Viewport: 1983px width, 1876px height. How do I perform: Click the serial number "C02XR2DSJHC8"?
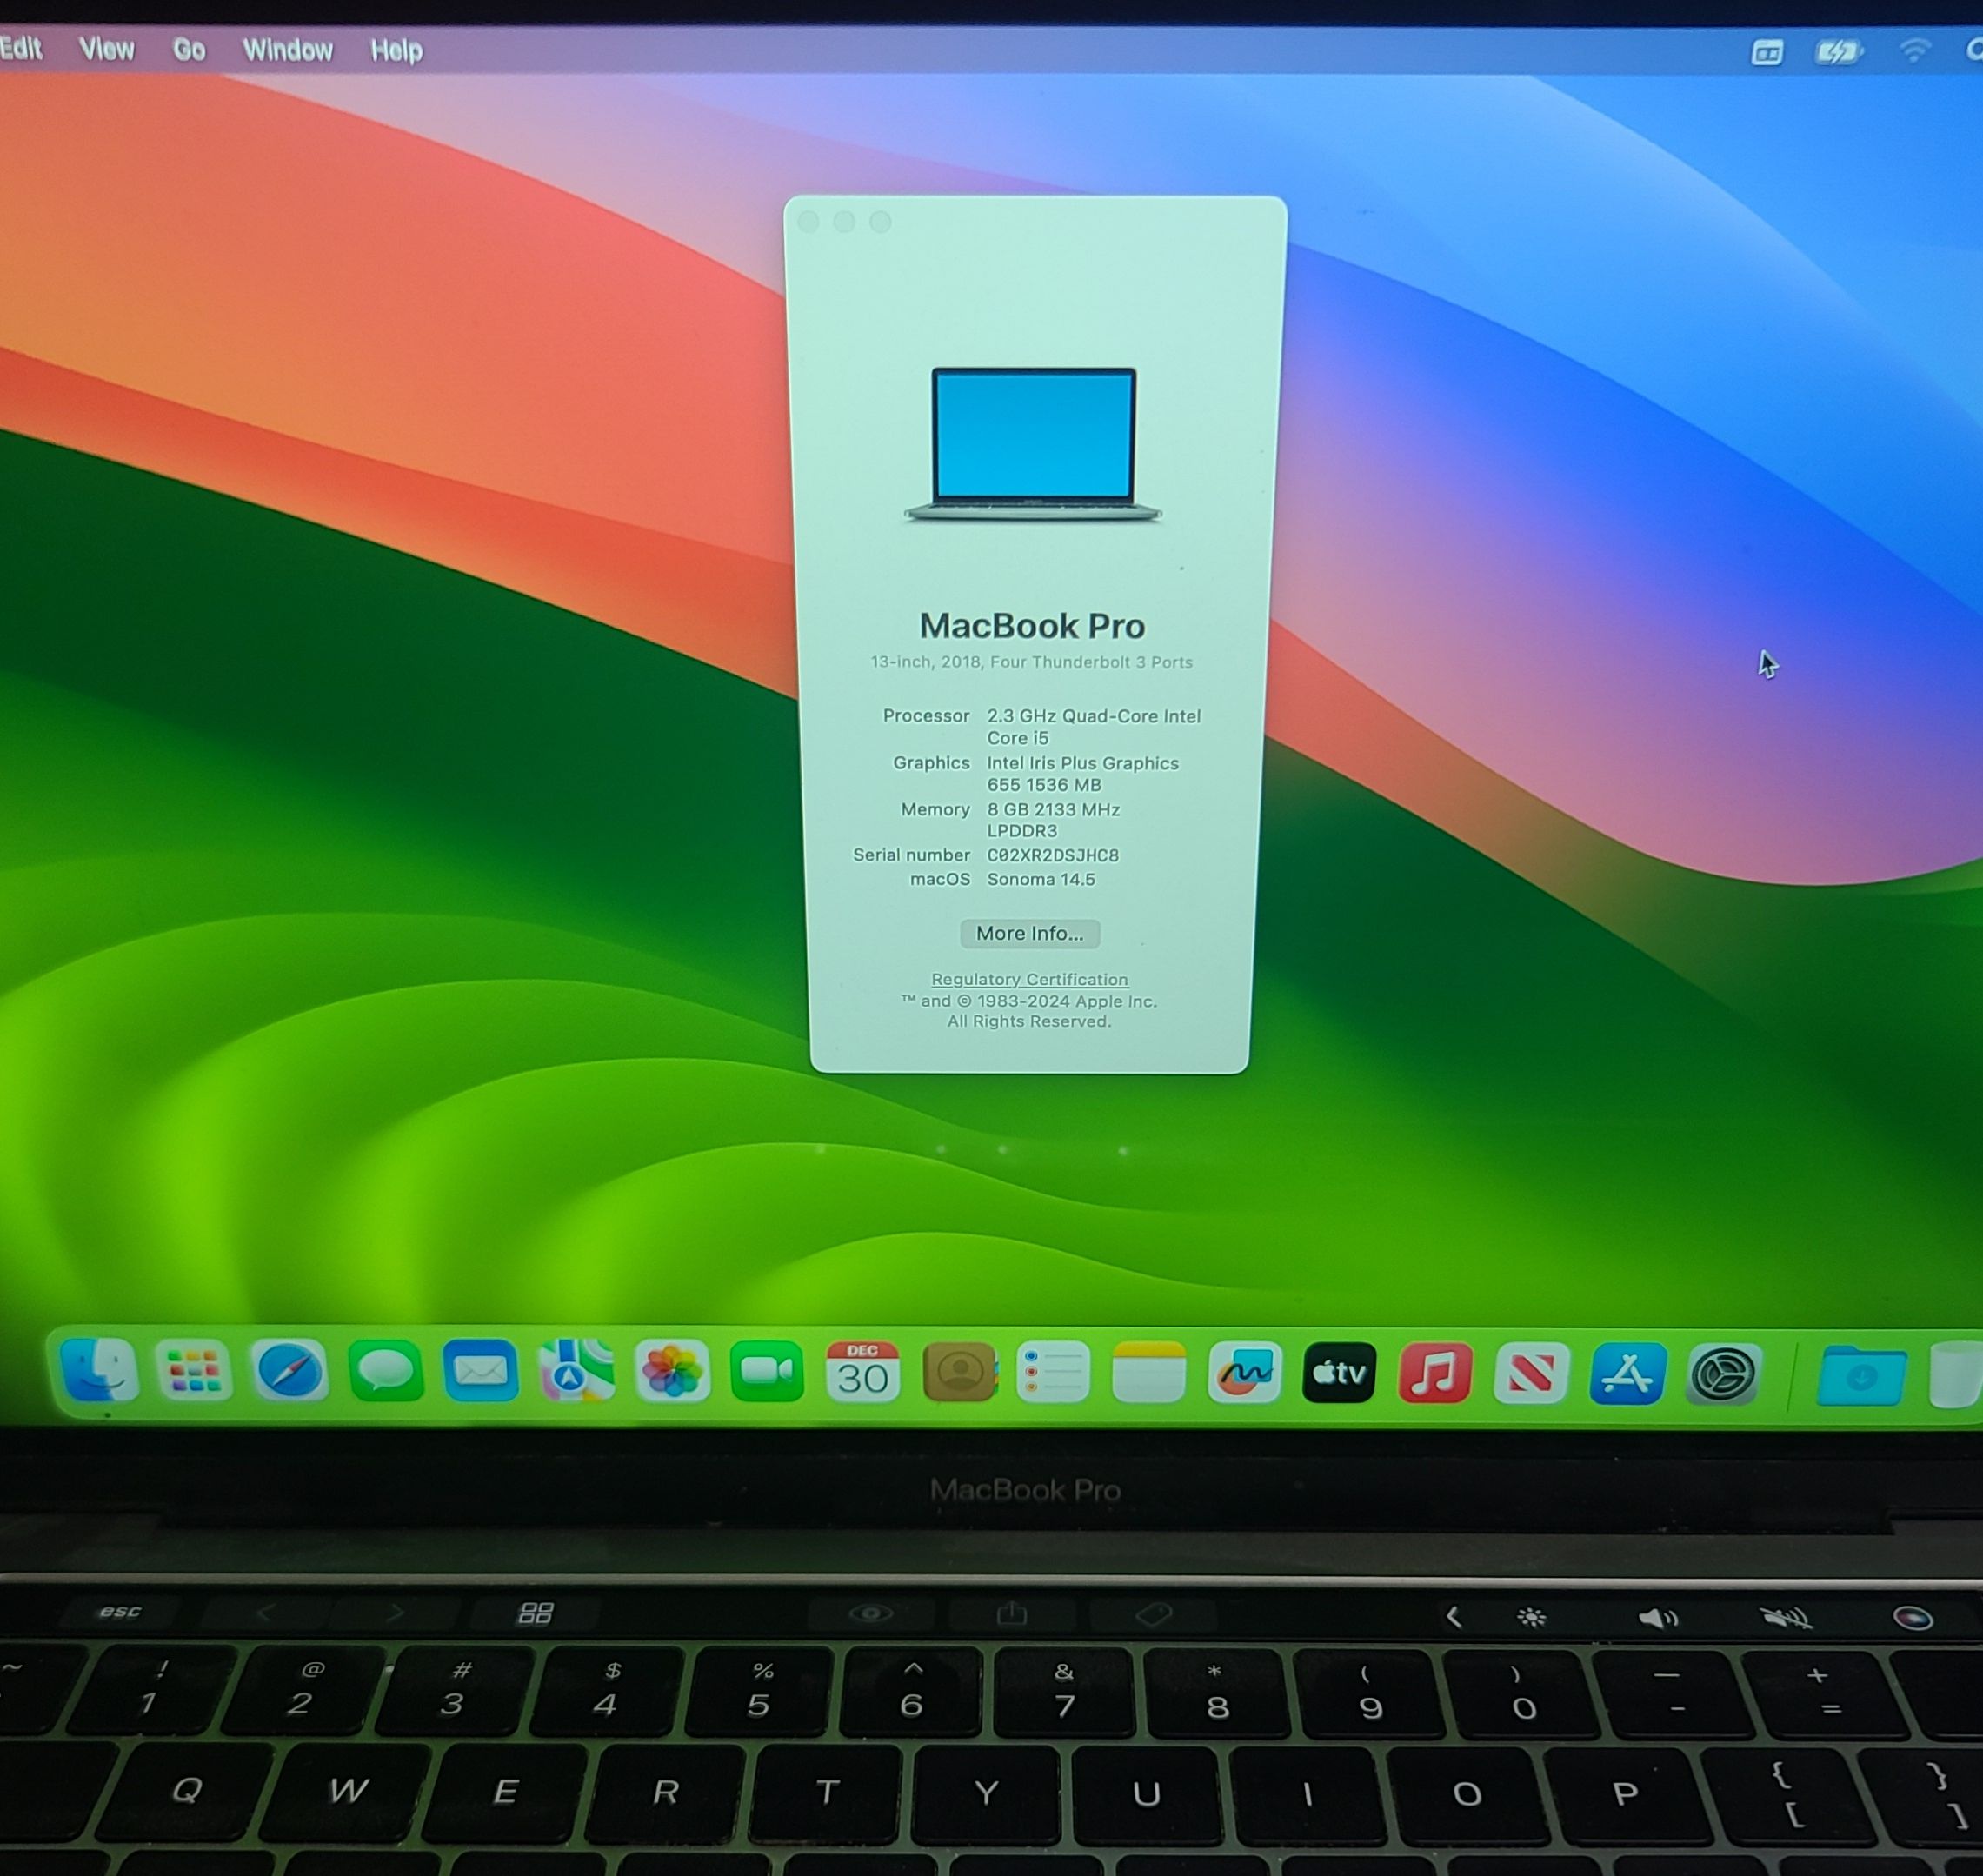(x=1053, y=855)
